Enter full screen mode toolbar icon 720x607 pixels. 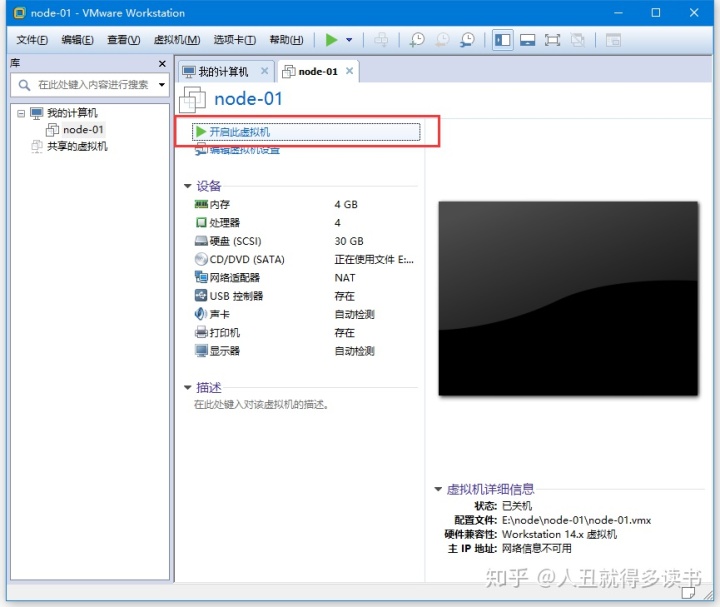552,40
